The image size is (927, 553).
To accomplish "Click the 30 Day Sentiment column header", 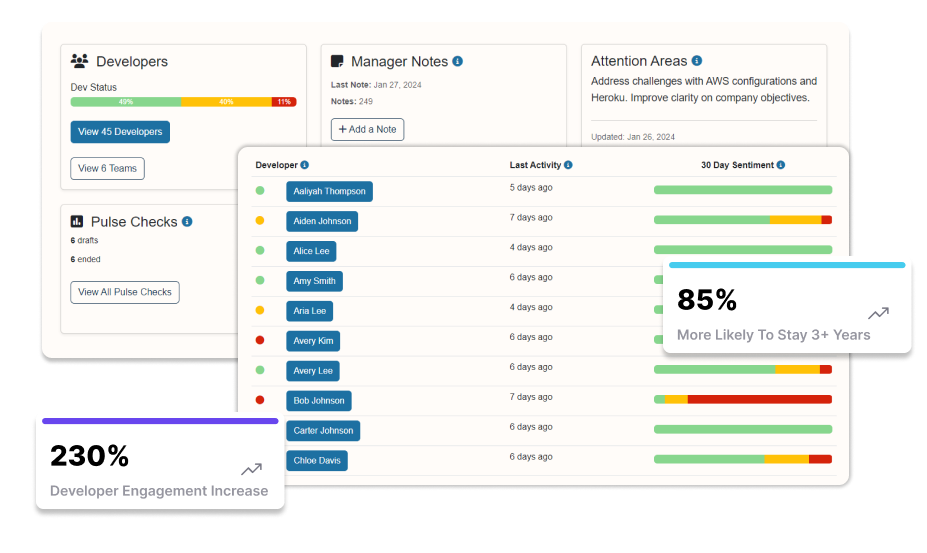I will click(x=737, y=165).
